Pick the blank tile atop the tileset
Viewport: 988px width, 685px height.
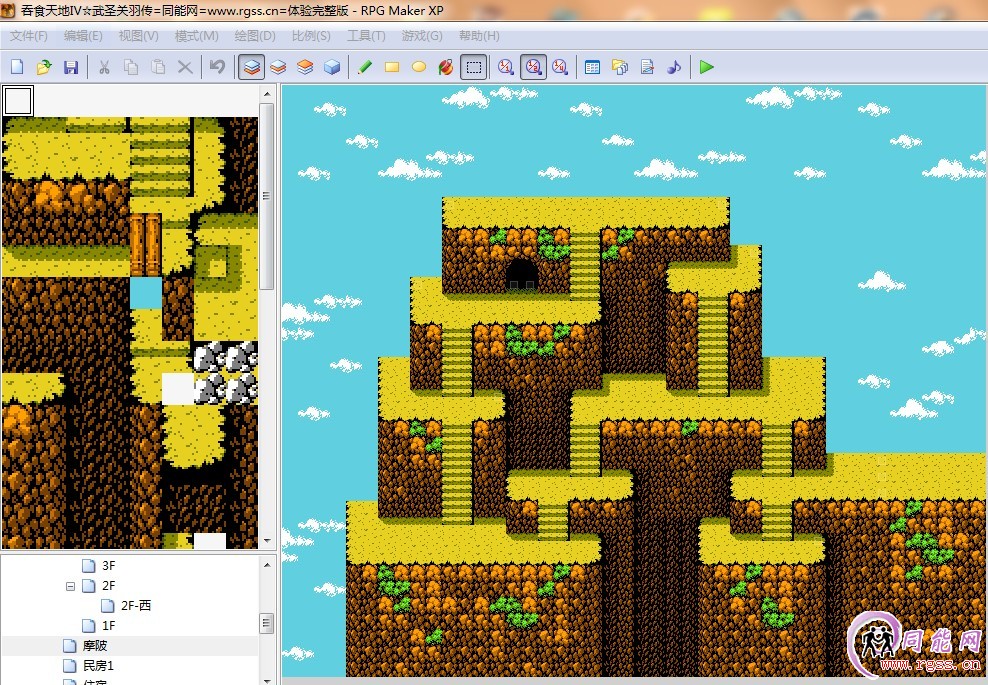18,101
